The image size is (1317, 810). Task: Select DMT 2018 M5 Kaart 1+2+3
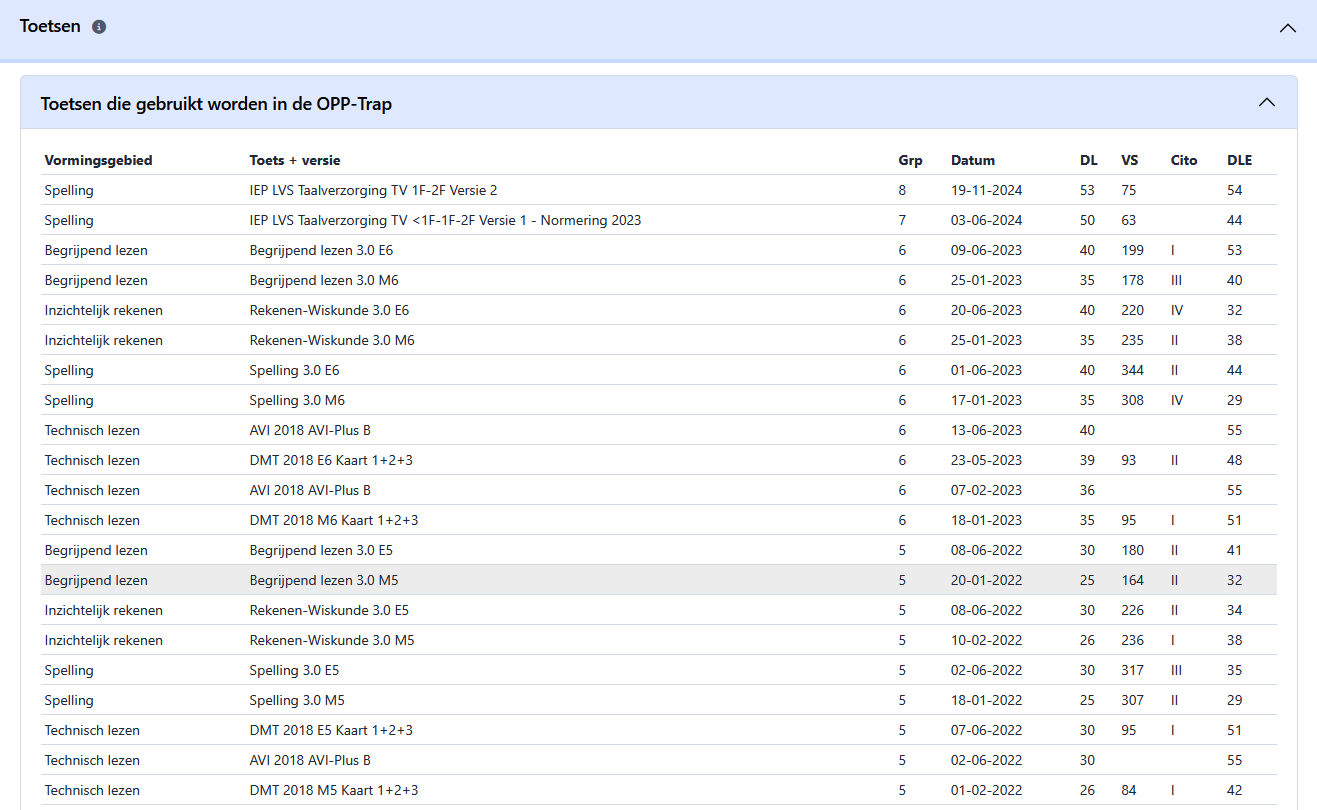click(659, 790)
